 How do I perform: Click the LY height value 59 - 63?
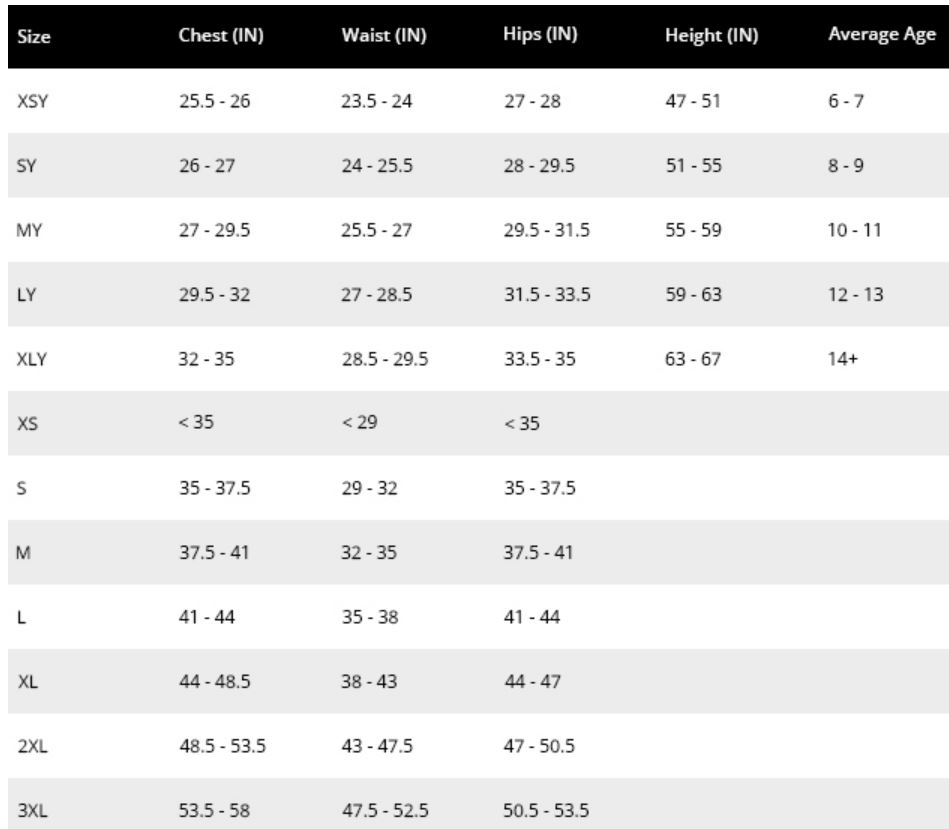693,294
